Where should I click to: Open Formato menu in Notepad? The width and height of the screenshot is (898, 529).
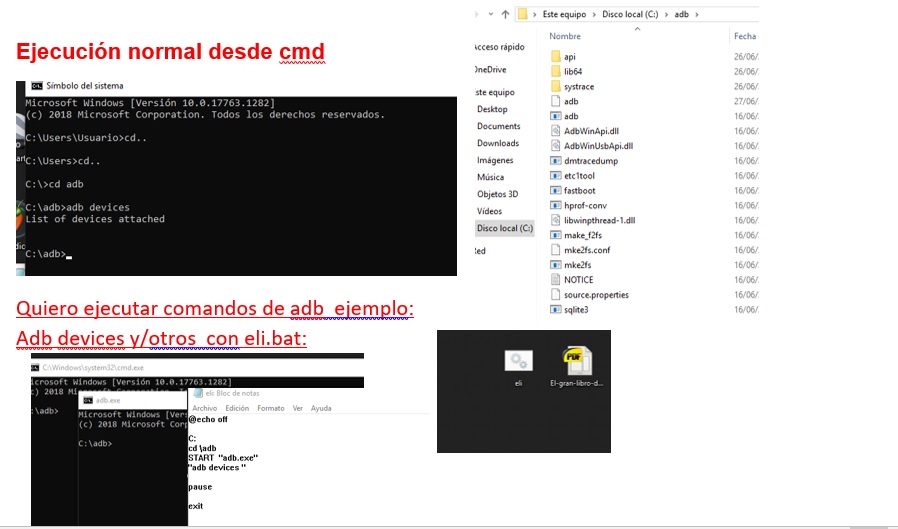(271, 408)
